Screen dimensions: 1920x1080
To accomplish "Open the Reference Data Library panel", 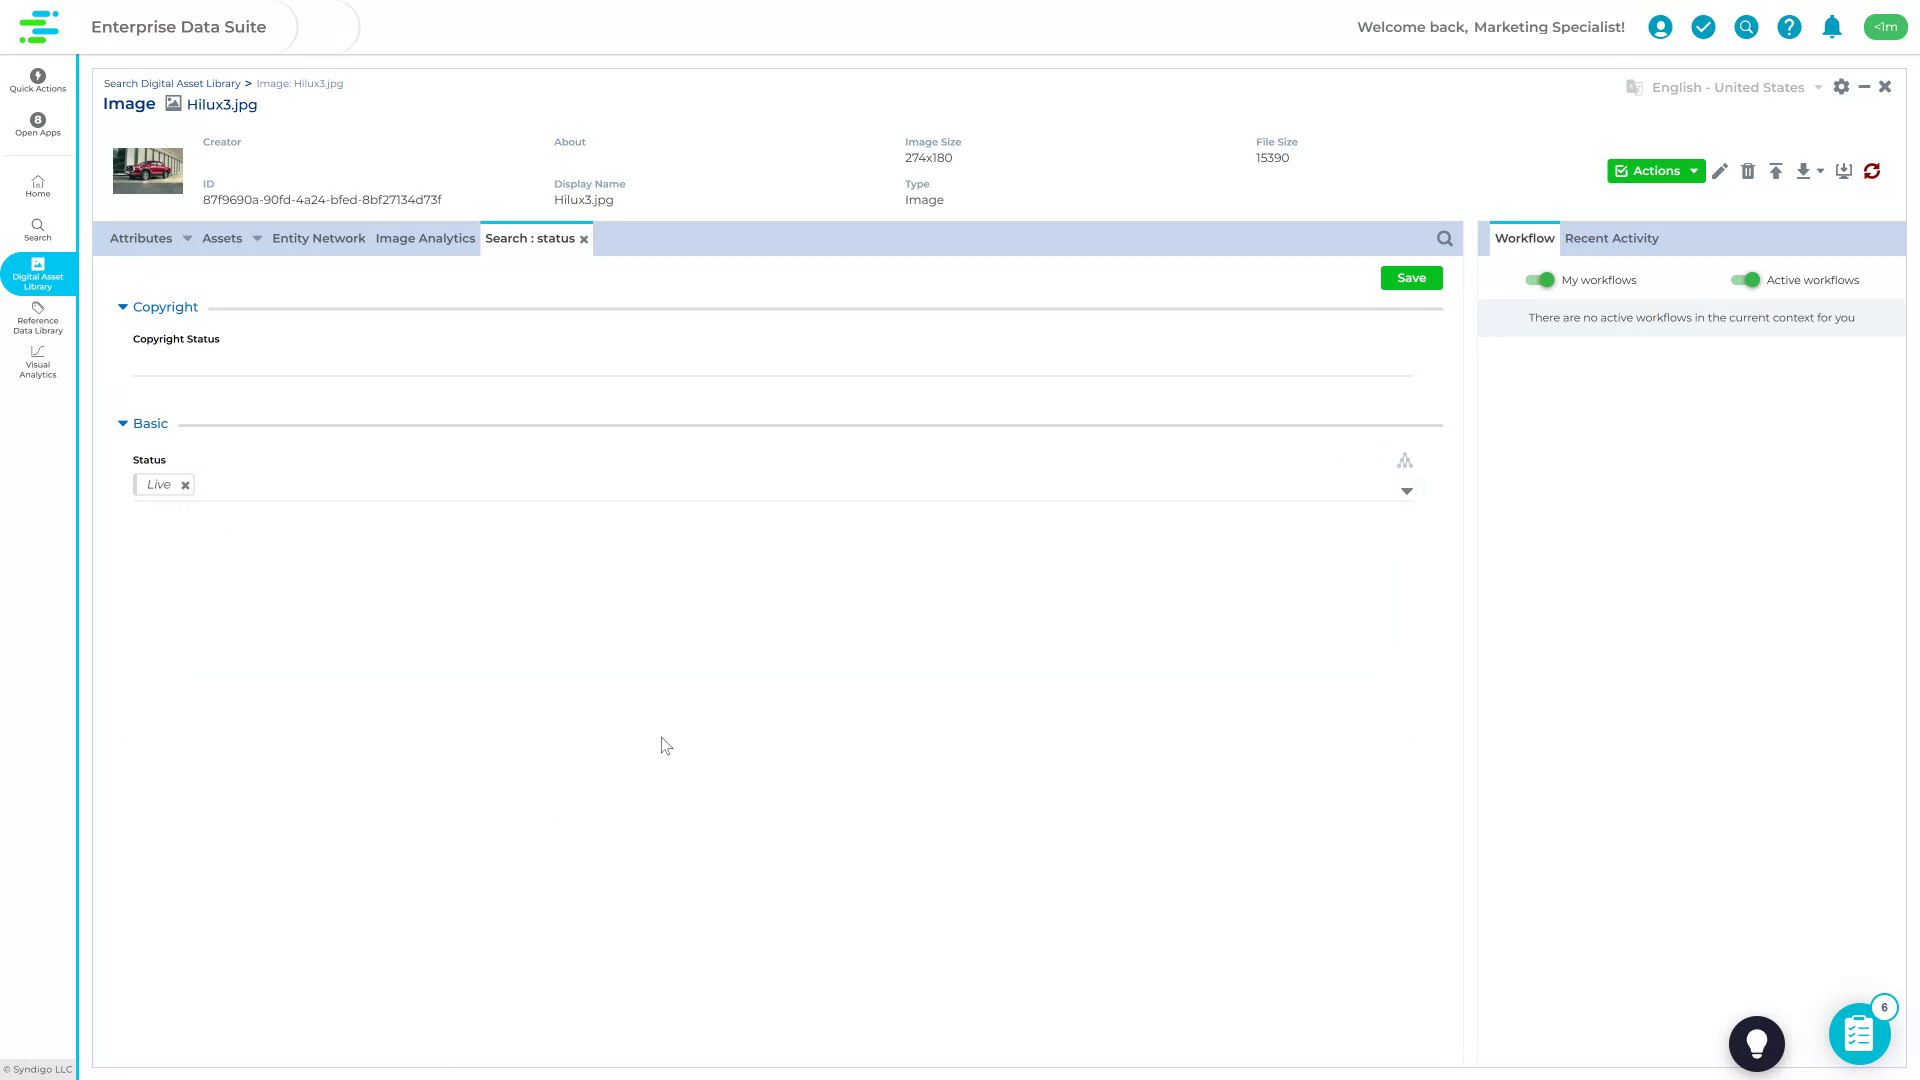I will pos(37,318).
